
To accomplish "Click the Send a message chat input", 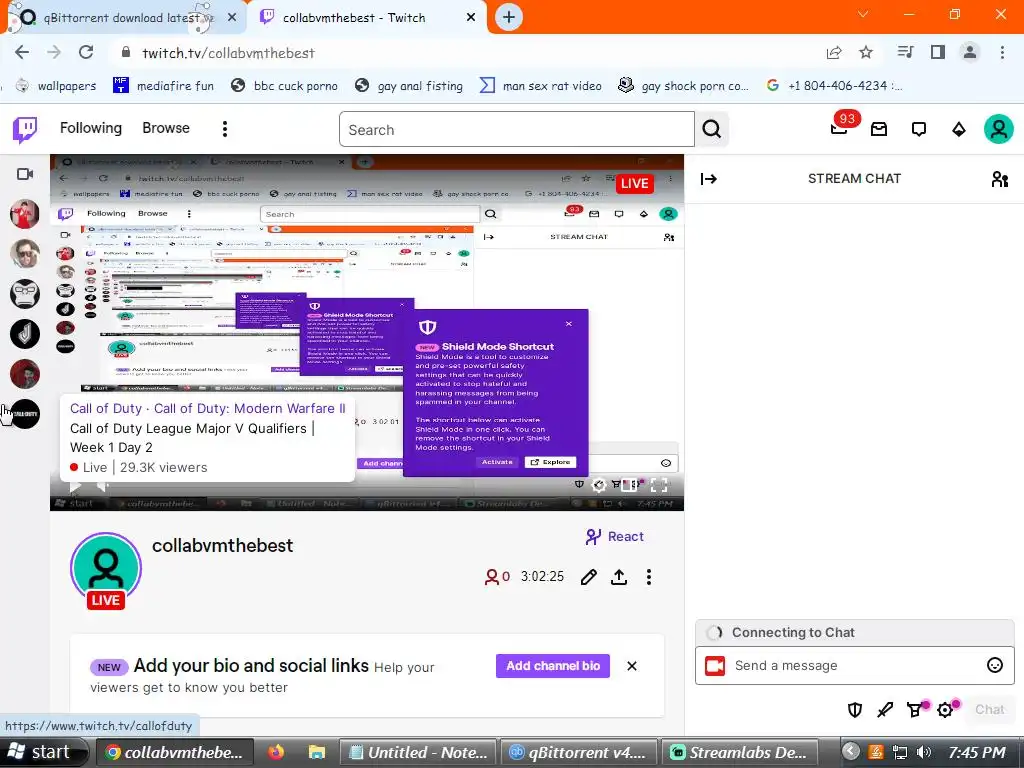I will [x=854, y=665].
